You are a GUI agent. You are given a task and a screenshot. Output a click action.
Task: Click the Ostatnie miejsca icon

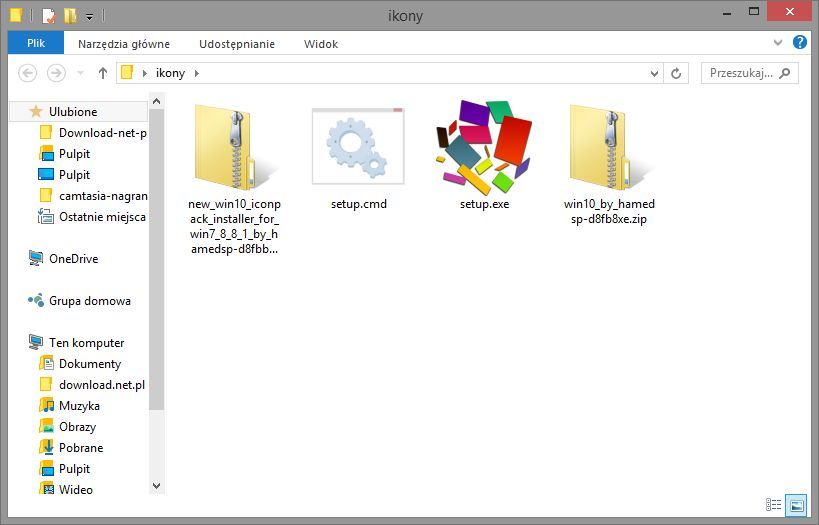pos(46,216)
